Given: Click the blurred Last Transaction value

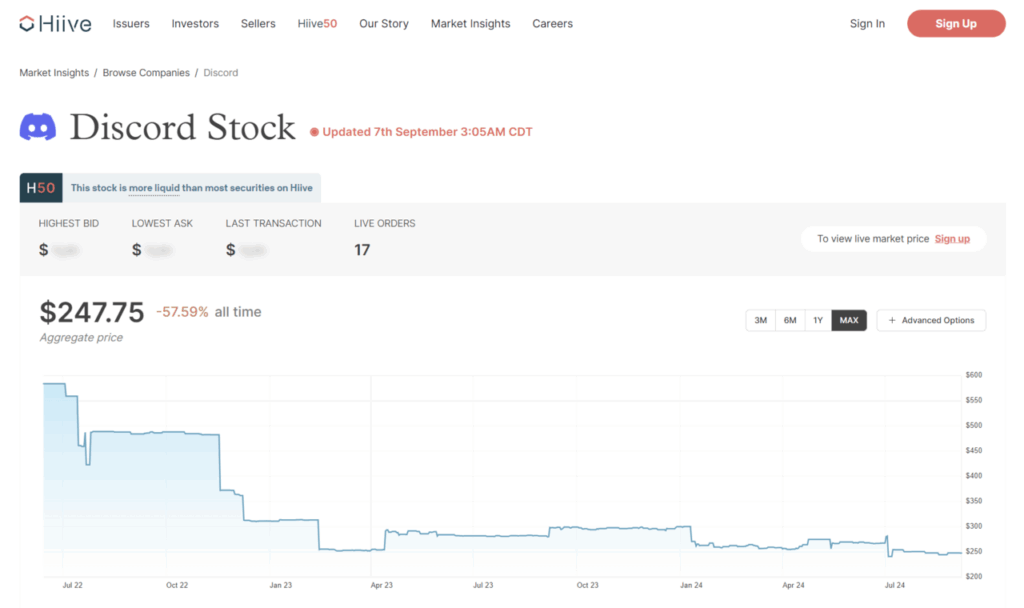Looking at the screenshot, I should [253, 250].
